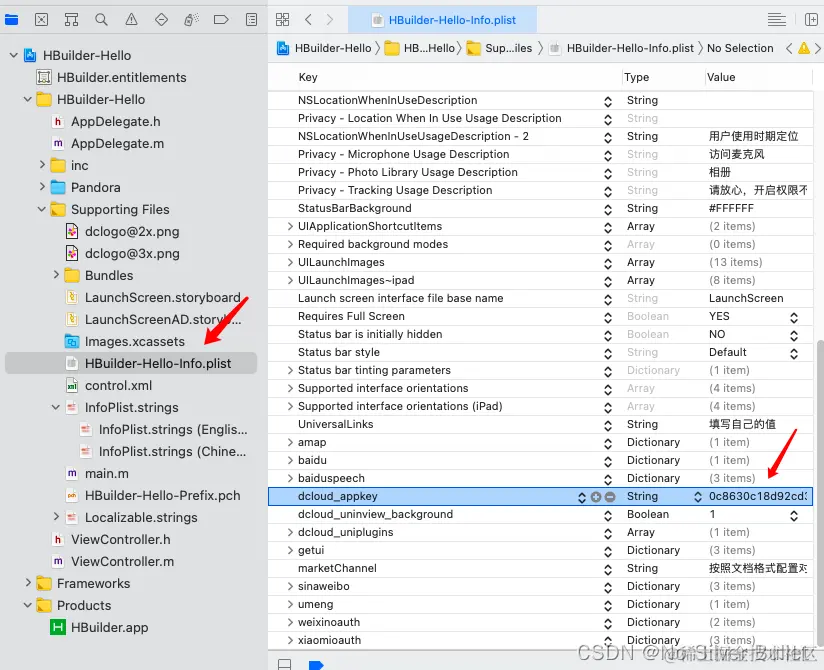Select AppDelegate.m in the navigator

coord(117,143)
